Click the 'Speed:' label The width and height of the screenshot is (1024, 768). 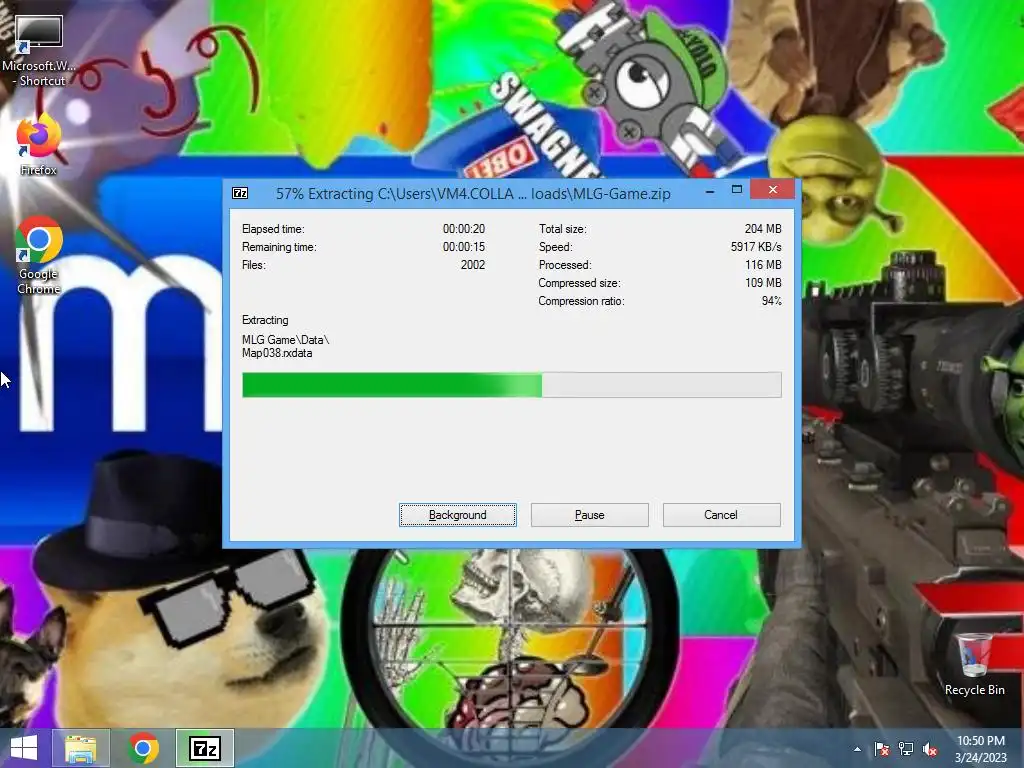pos(555,247)
